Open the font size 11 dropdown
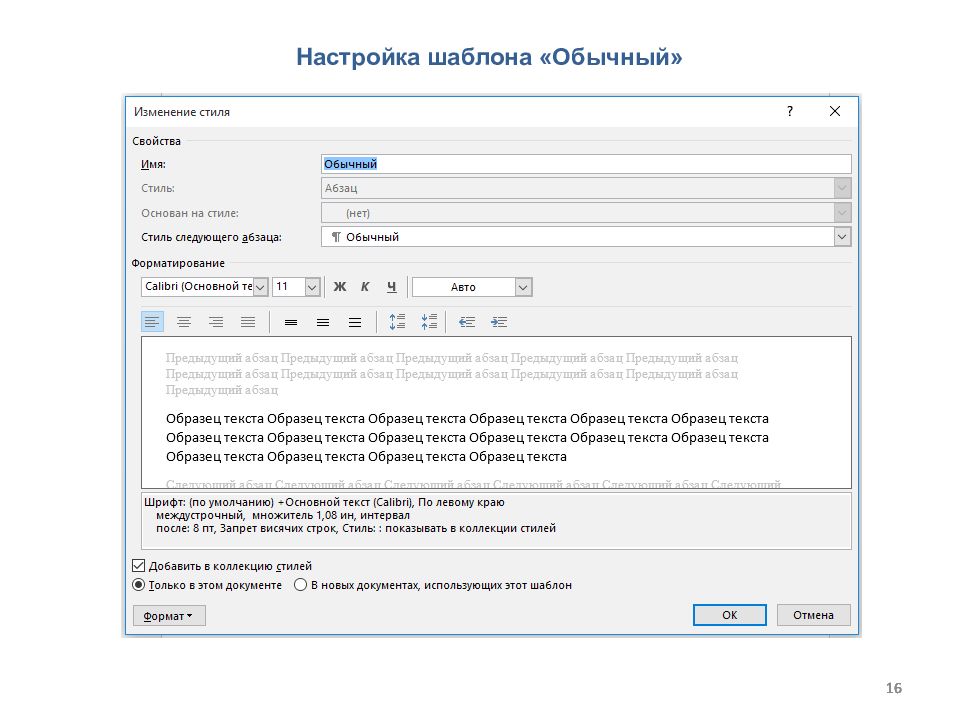The width and height of the screenshot is (960, 720). 312,287
